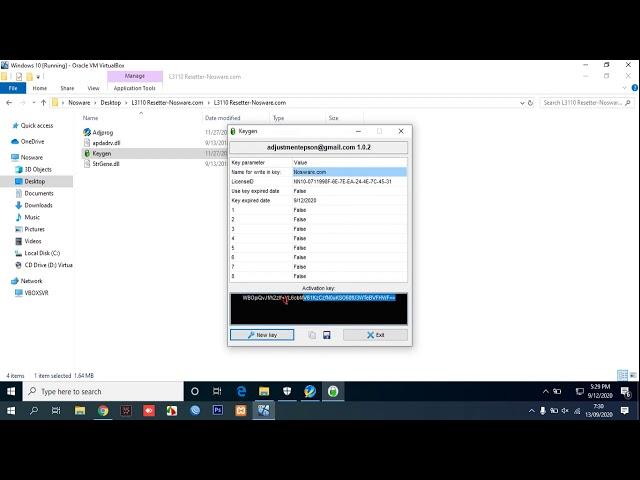
Task: Open the File tab in Explorer
Action: 13,88
